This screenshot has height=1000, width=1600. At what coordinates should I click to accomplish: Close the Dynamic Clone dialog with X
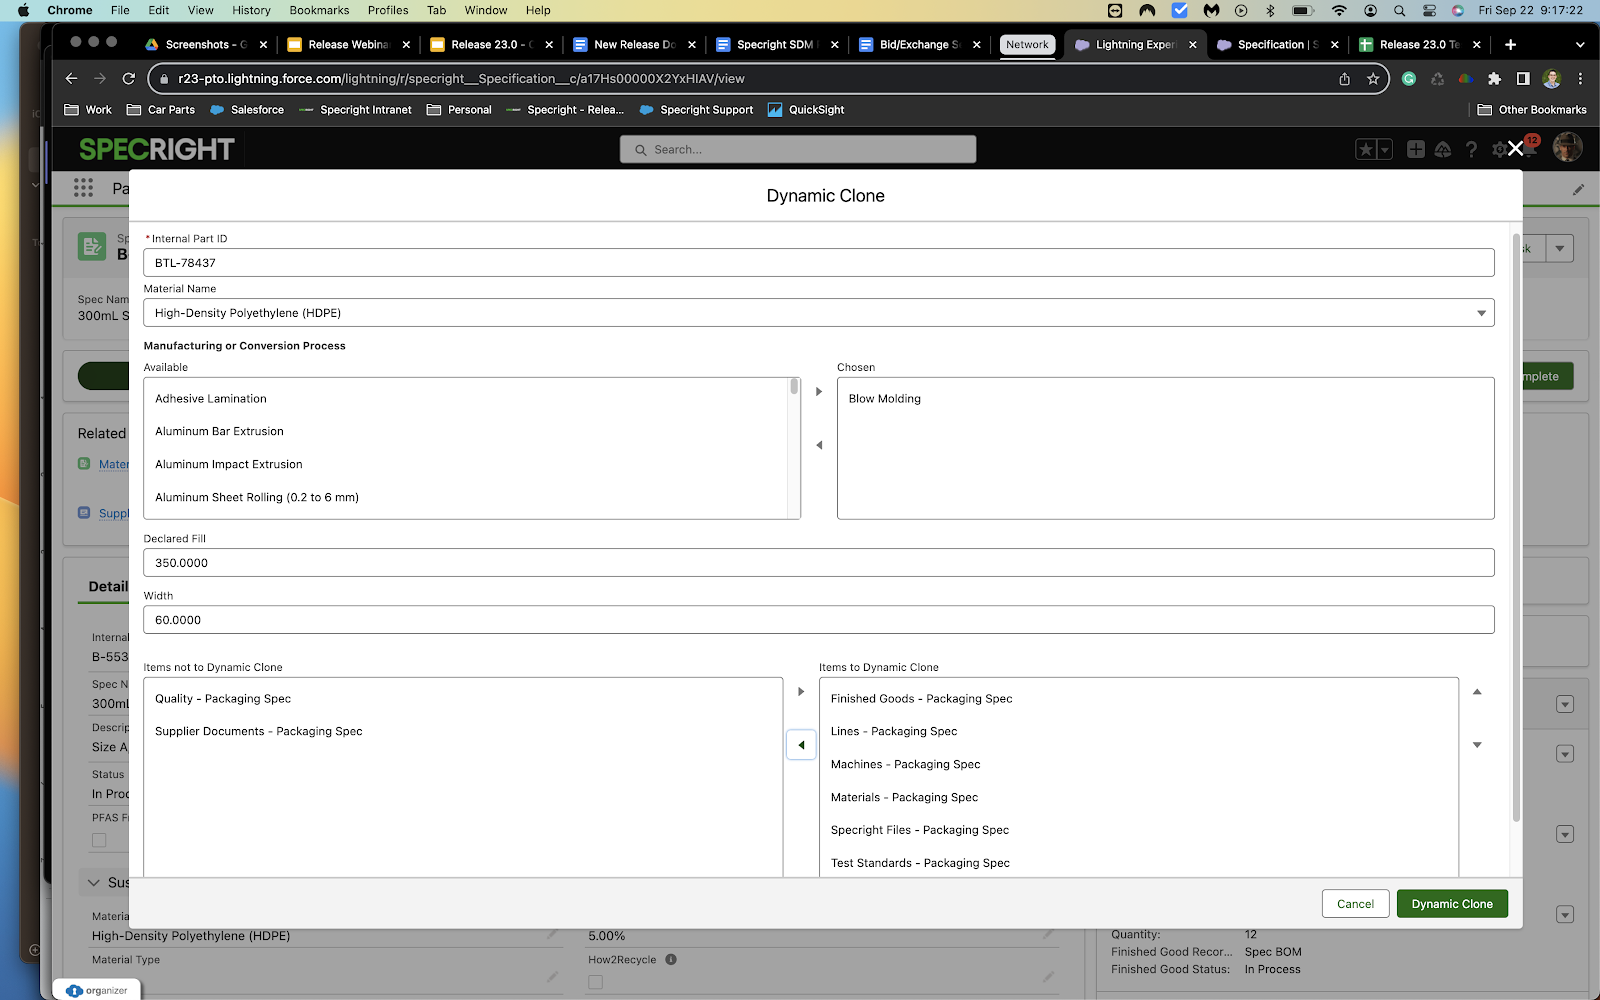[1515, 149]
